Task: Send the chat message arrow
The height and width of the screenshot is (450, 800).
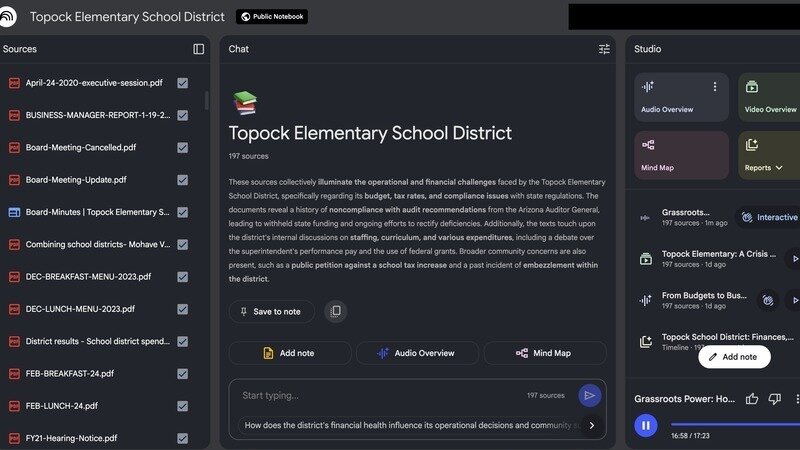Action: 590,396
